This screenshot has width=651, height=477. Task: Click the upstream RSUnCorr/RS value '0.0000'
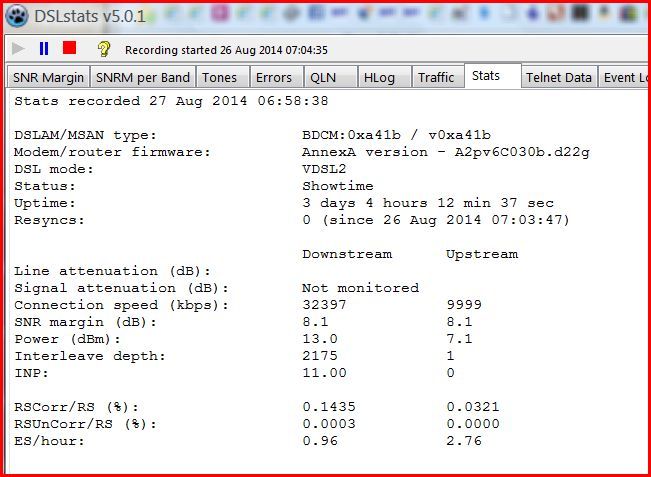(473, 424)
